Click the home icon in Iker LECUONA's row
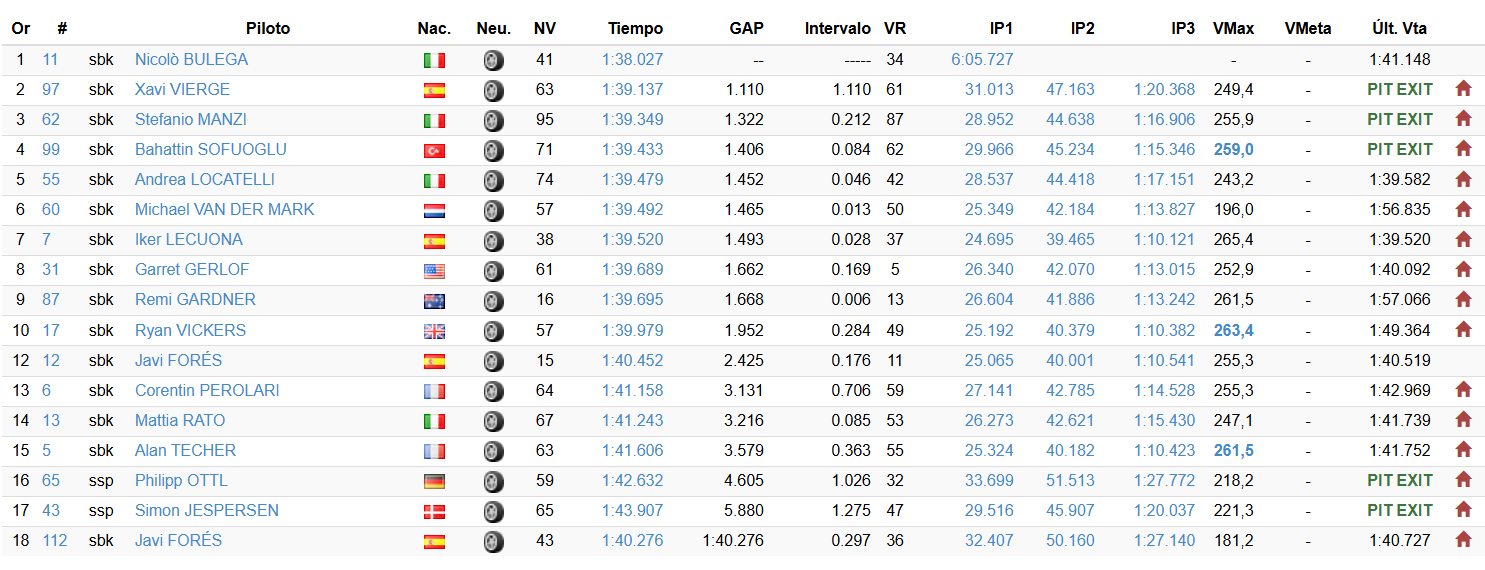This screenshot has height=570, width=1485. (x=1463, y=240)
